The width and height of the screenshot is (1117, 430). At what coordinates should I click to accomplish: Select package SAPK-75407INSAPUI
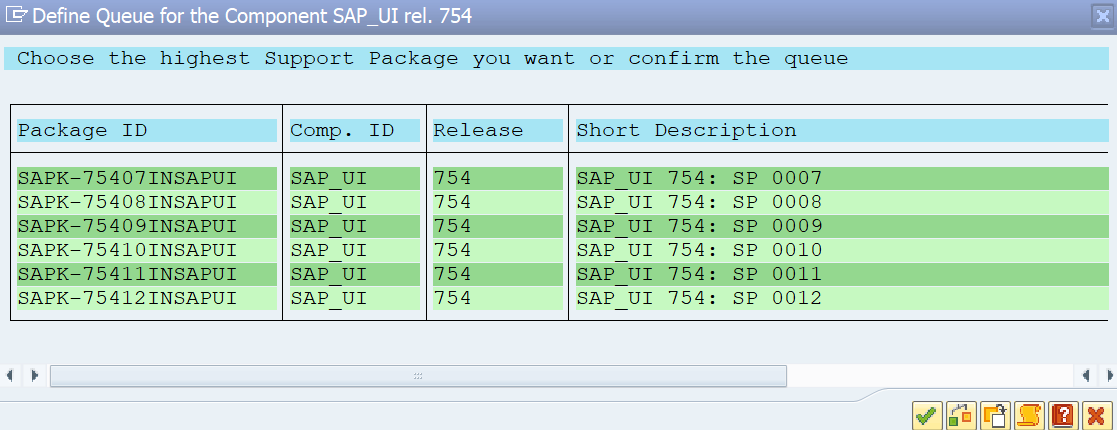coord(147,178)
